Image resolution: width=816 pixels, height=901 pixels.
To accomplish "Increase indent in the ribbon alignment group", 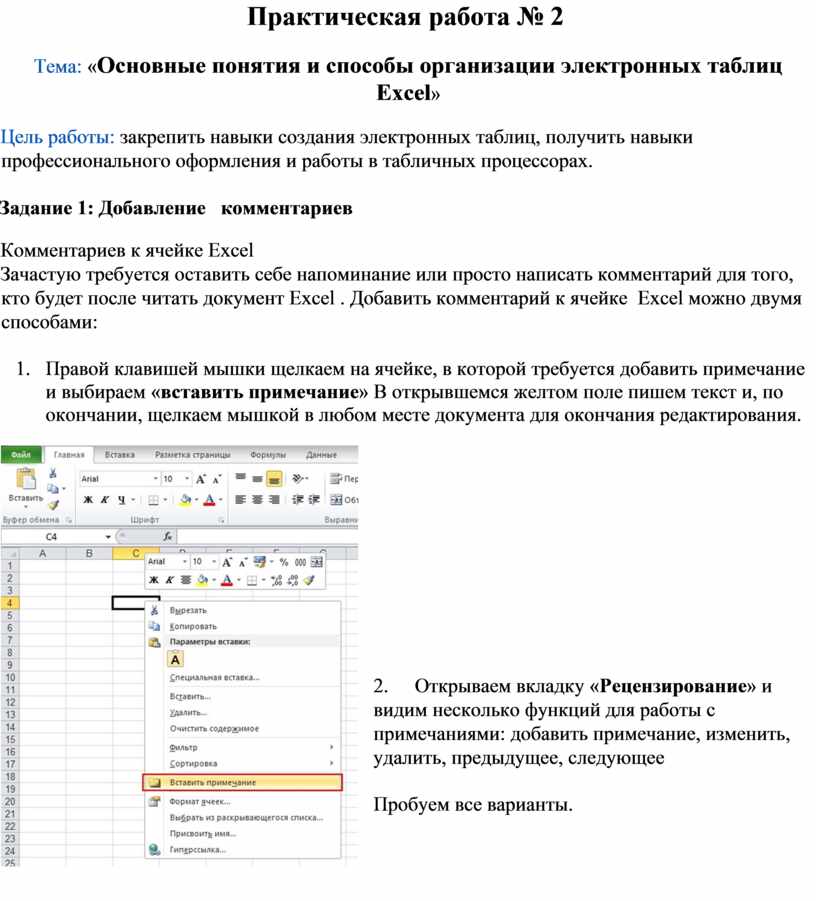I will click(314, 500).
